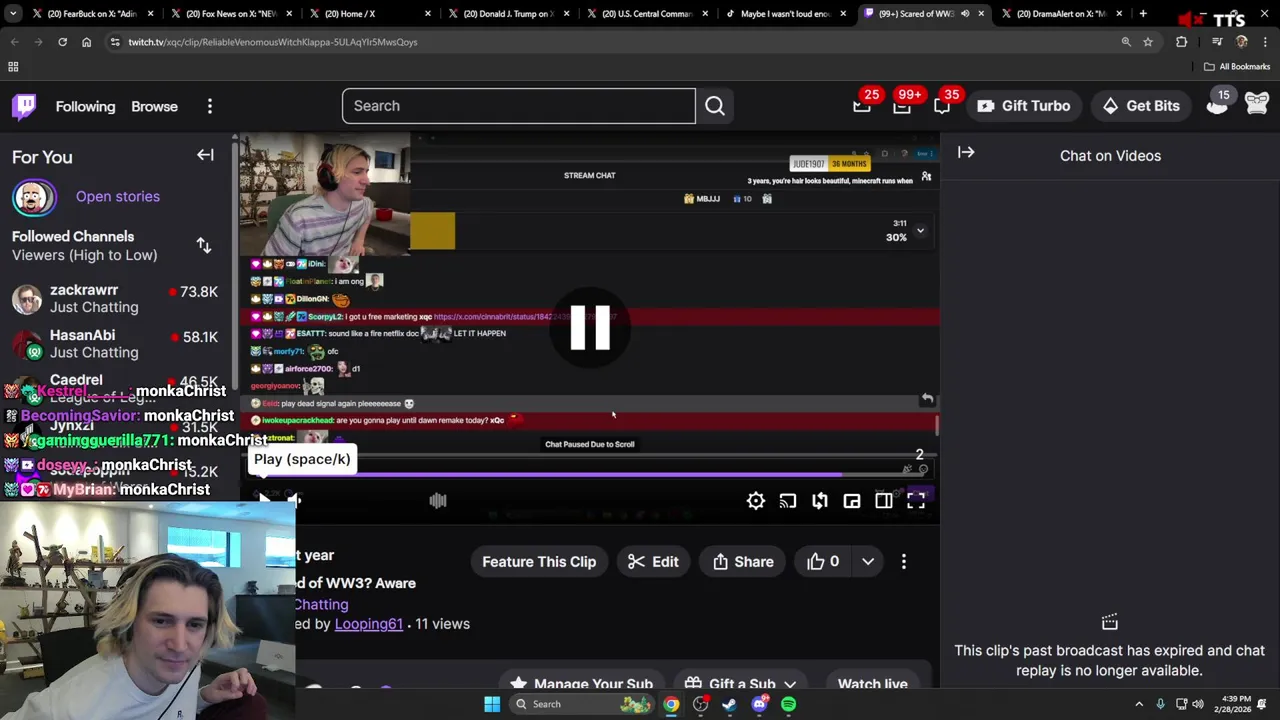Click the search magnifier button

(x=715, y=106)
